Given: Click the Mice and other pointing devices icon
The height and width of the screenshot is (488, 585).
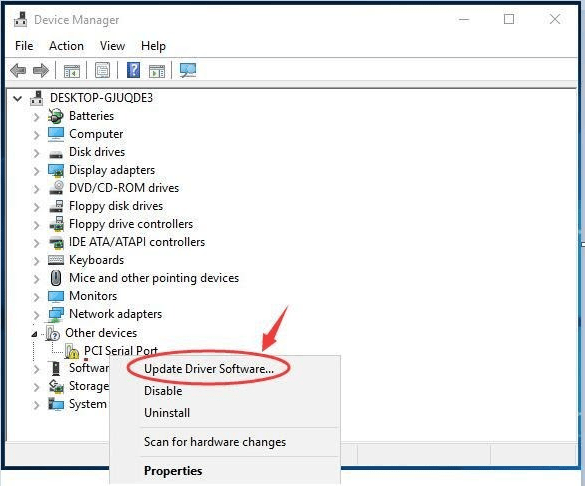Looking at the screenshot, I should (x=56, y=278).
